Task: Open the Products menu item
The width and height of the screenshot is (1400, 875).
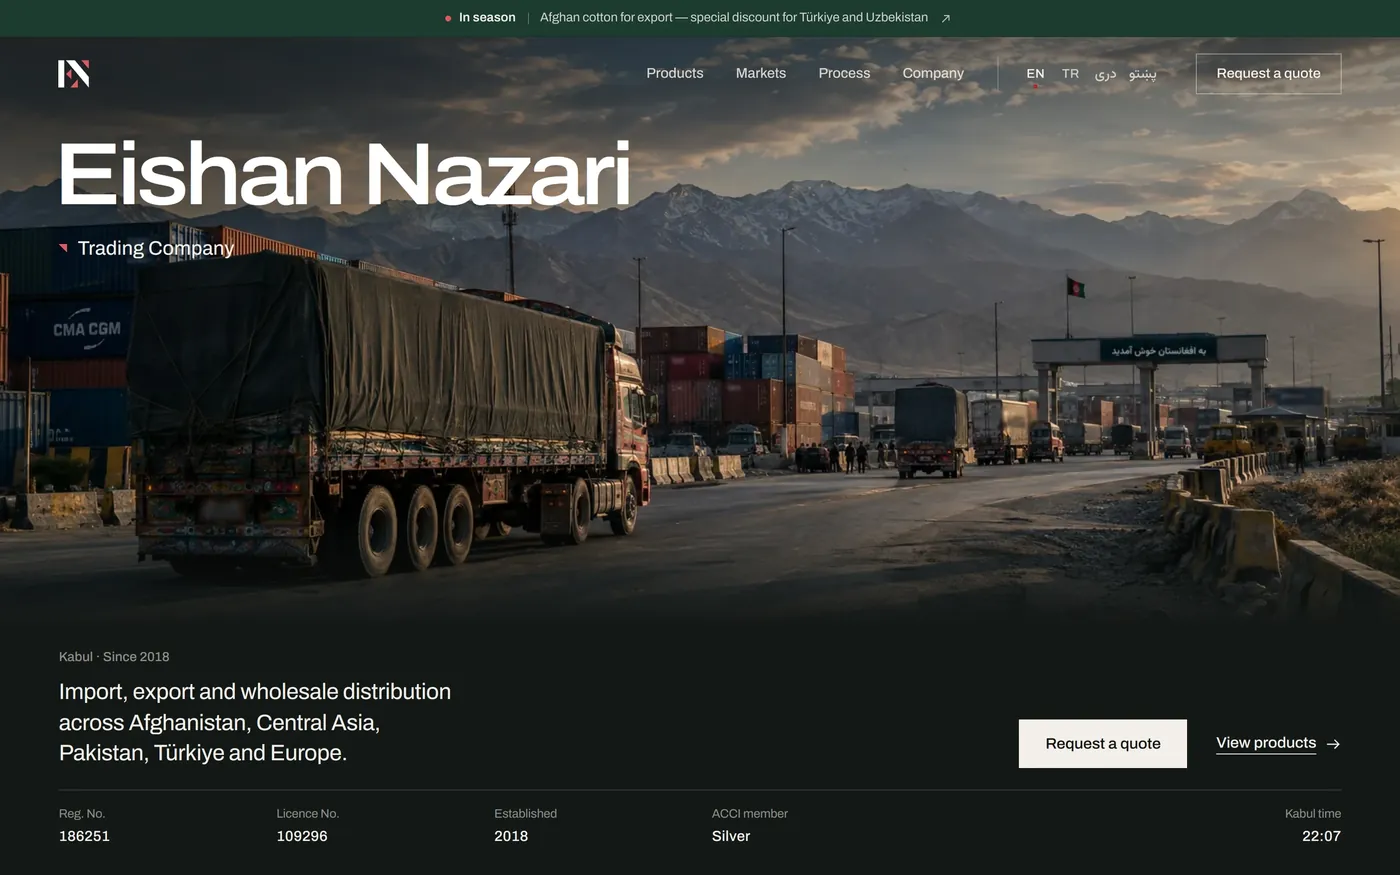Action: point(675,73)
